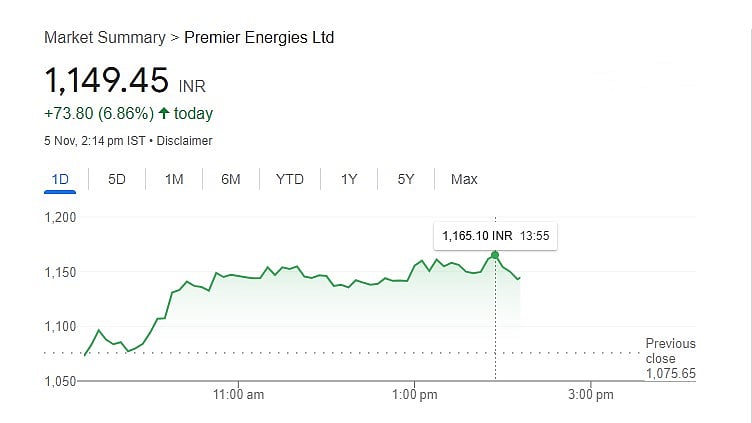Switch to the 1Y chart tab
The image size is (752, 423).
349,180
